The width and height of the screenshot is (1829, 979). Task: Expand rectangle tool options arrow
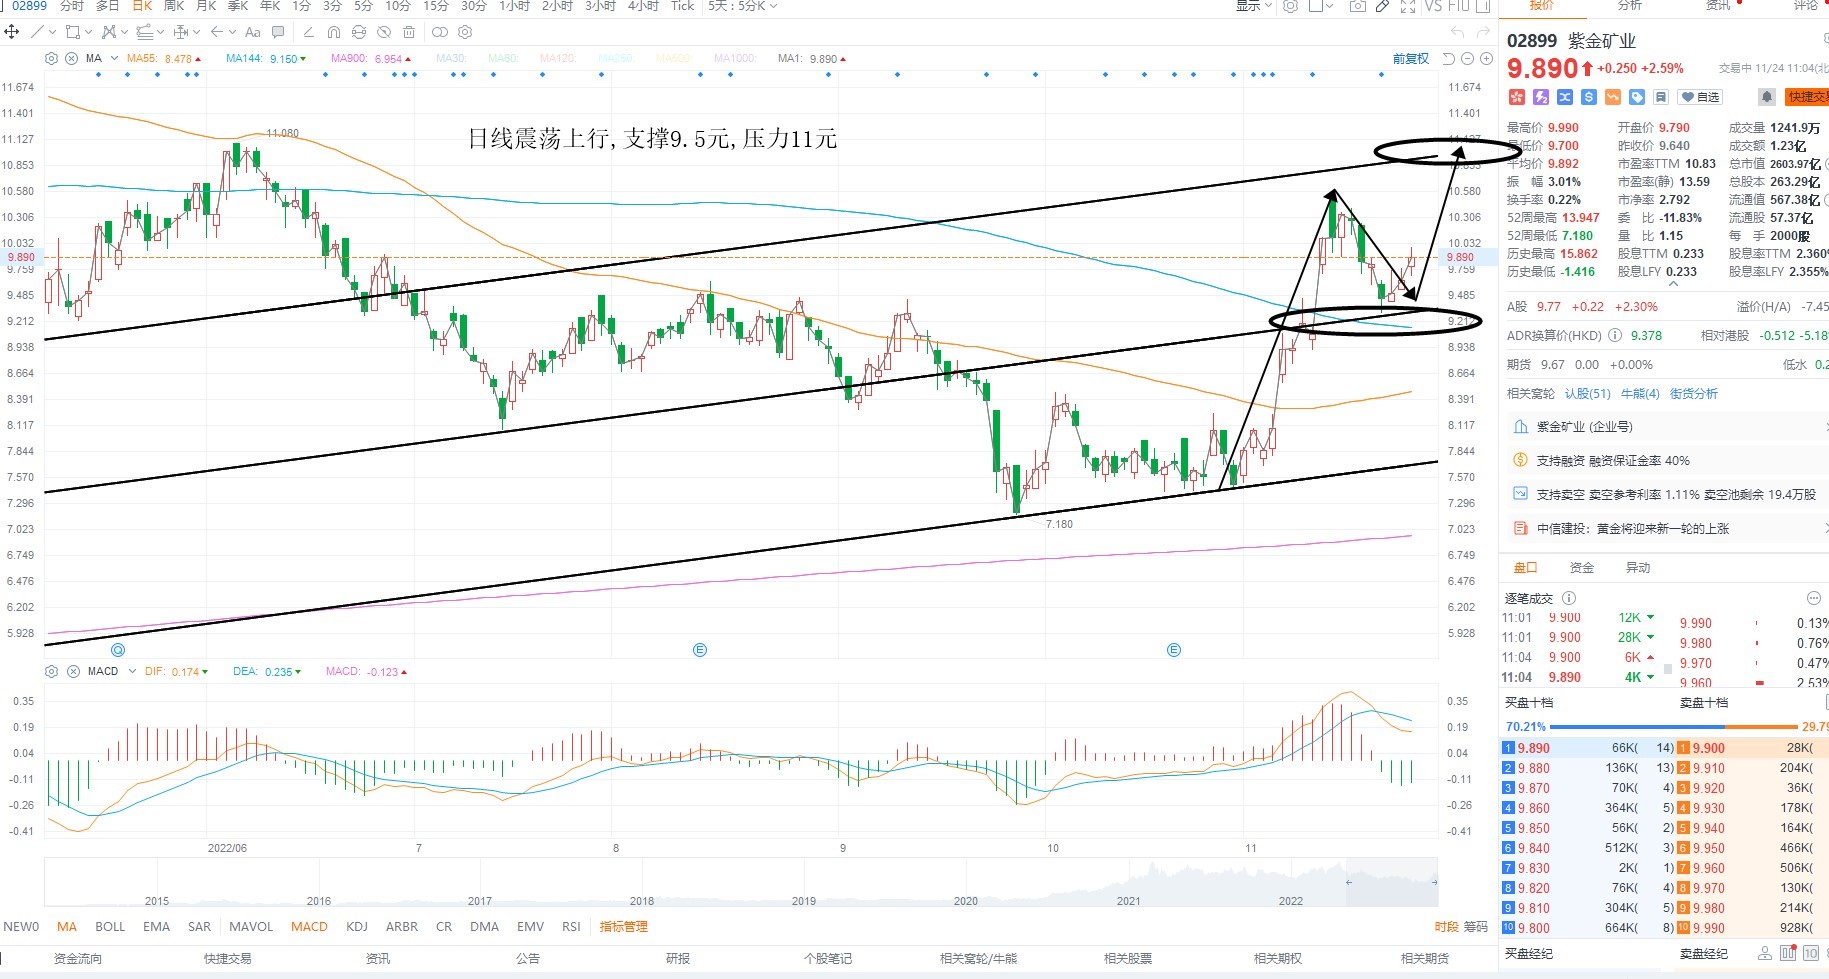click(x=87, y=32)
